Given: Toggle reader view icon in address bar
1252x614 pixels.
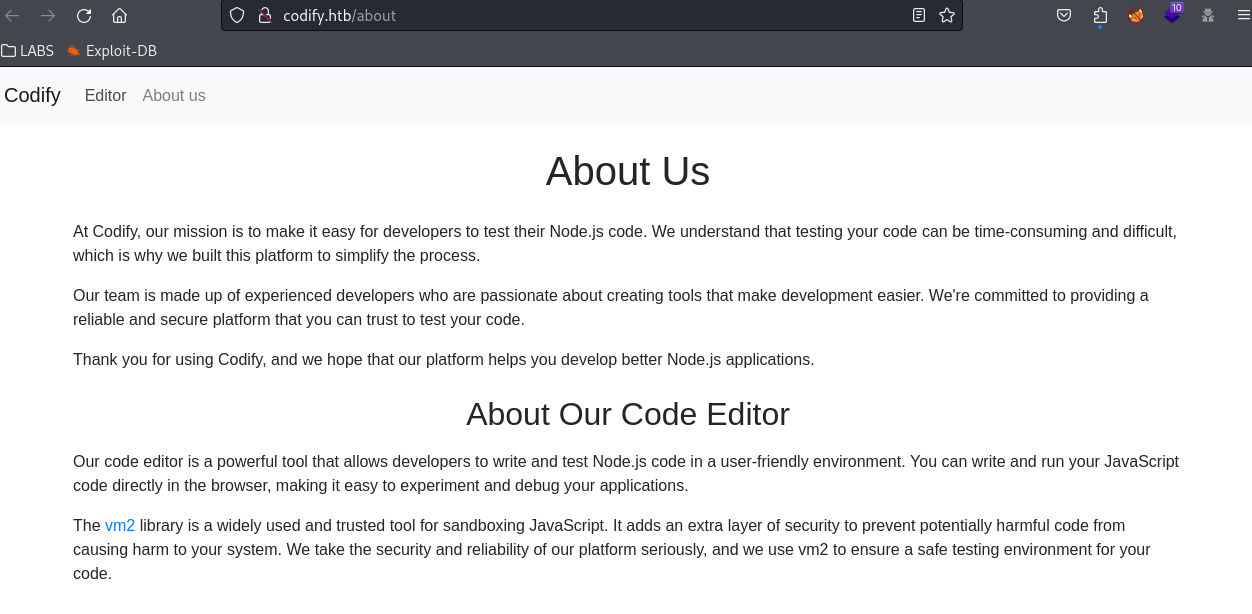Looking at the screenshot, I should click(x=919, y=15).
